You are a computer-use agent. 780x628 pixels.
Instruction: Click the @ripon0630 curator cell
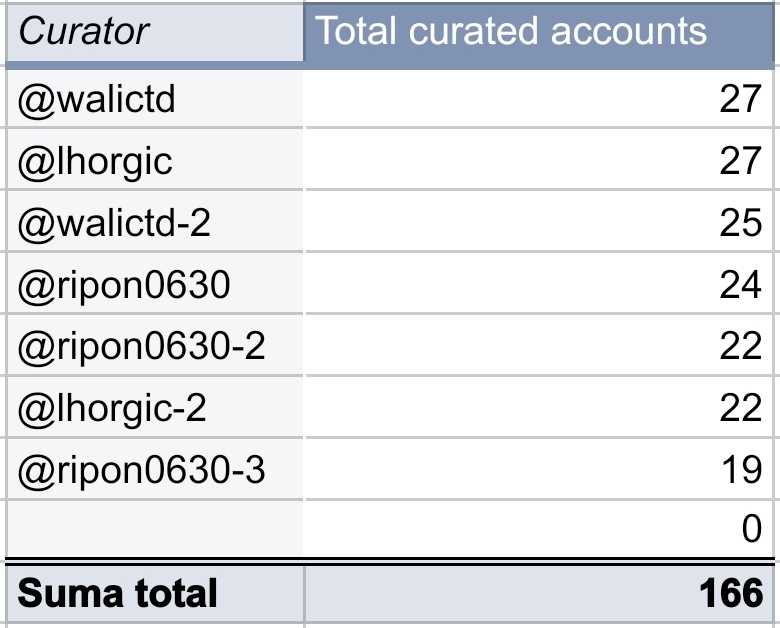point(124,285)
